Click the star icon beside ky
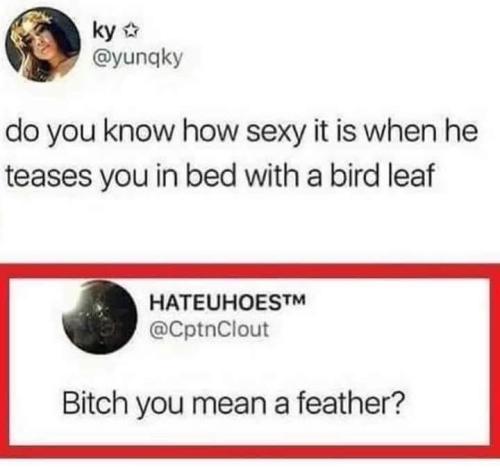The image size is (500, 468). click(x=132, y=32)
